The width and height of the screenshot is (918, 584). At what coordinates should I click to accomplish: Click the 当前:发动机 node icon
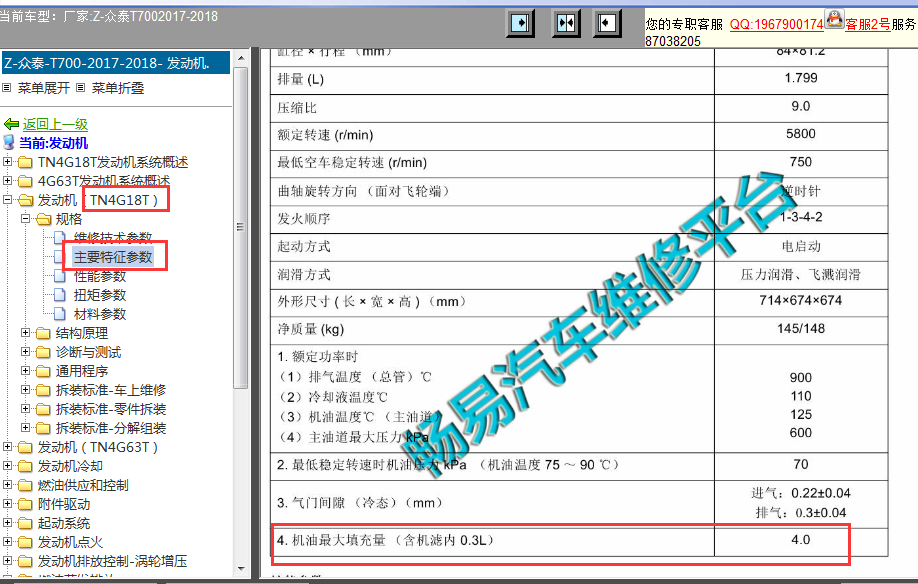pos(9,142)
